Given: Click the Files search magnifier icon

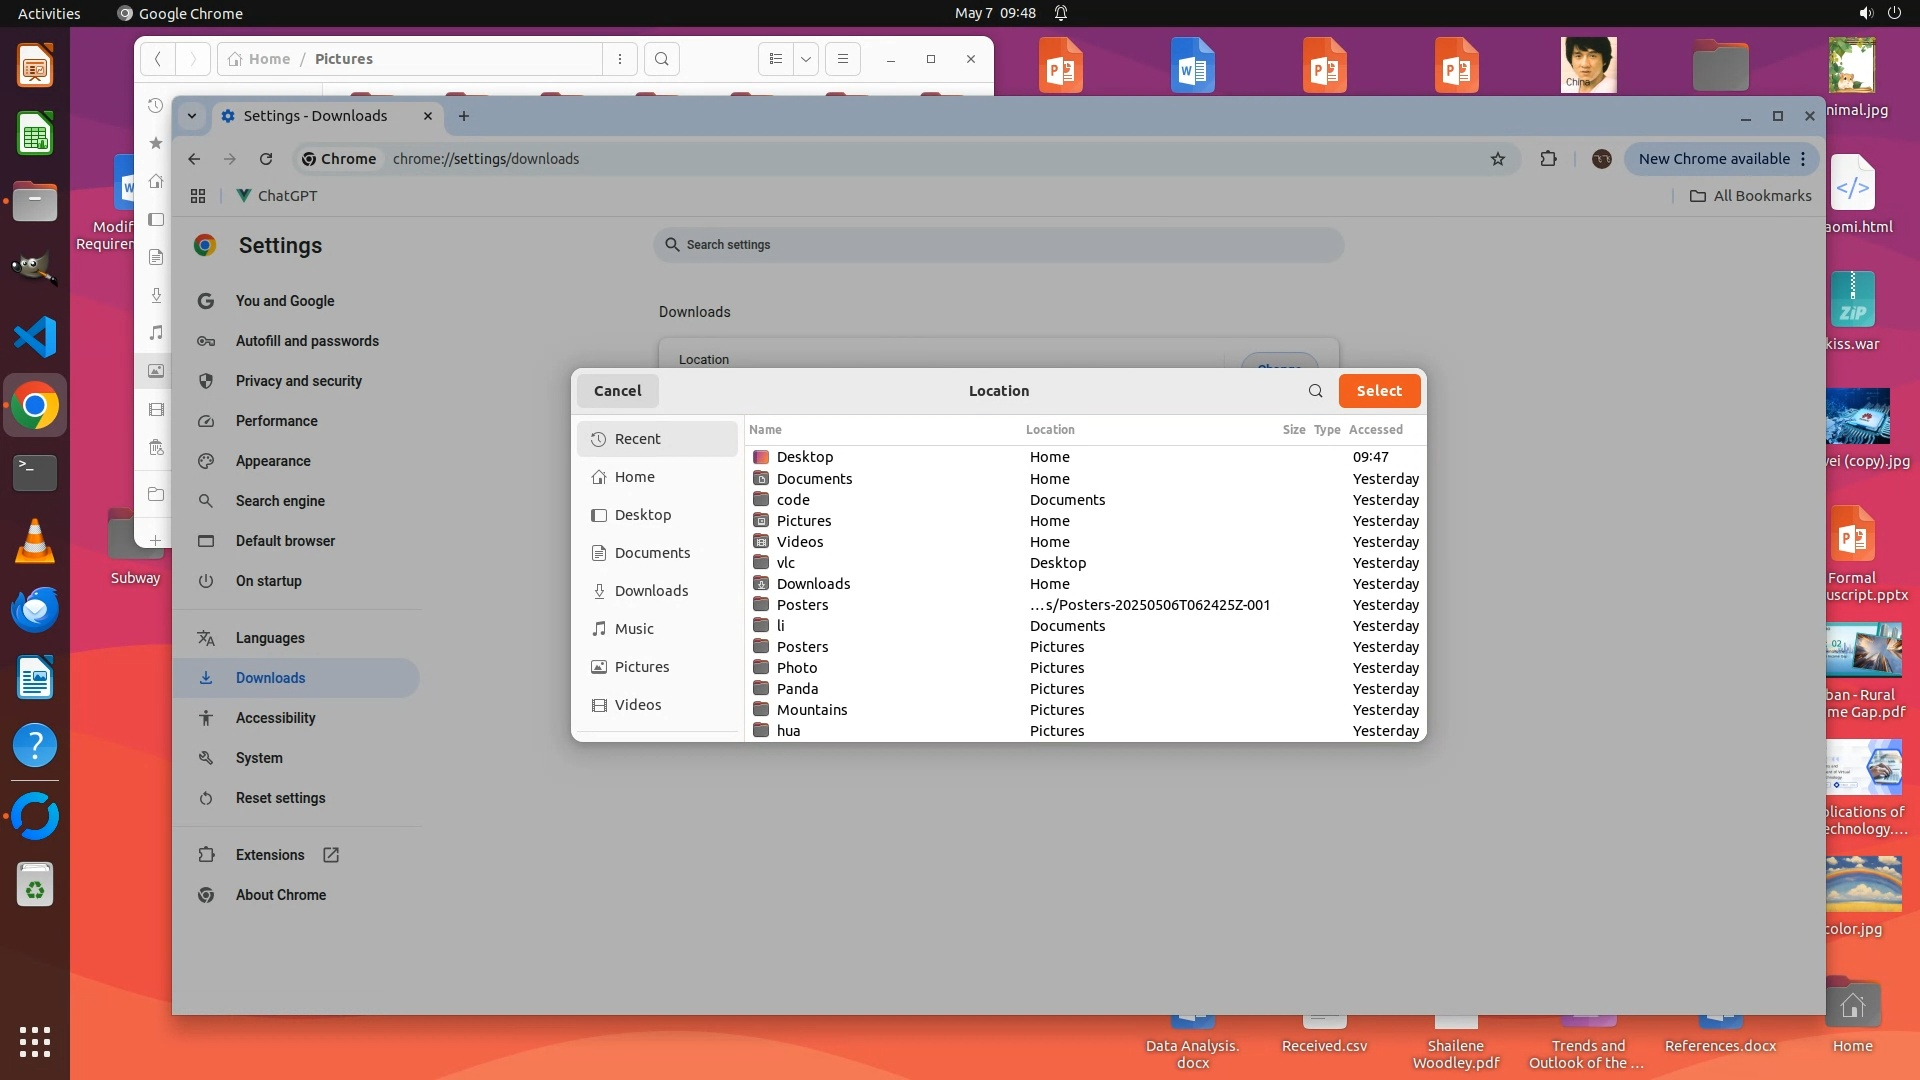Looking at the screenshot, I should (x=662, y=59).
